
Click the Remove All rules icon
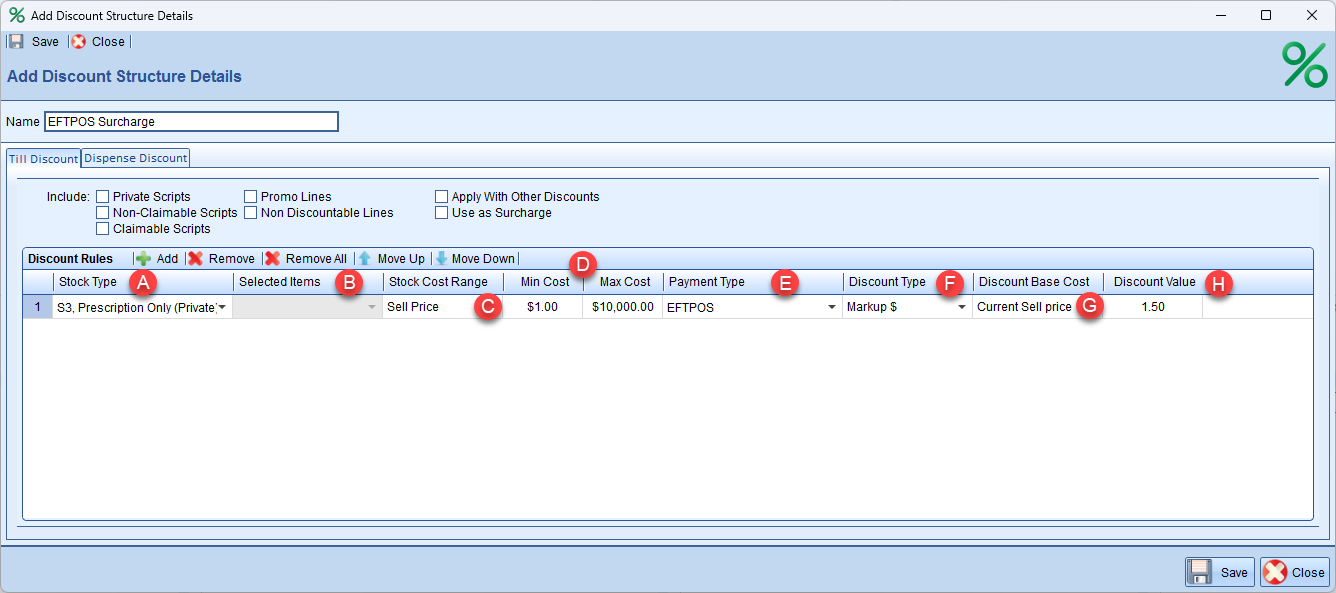click(272, 259)
